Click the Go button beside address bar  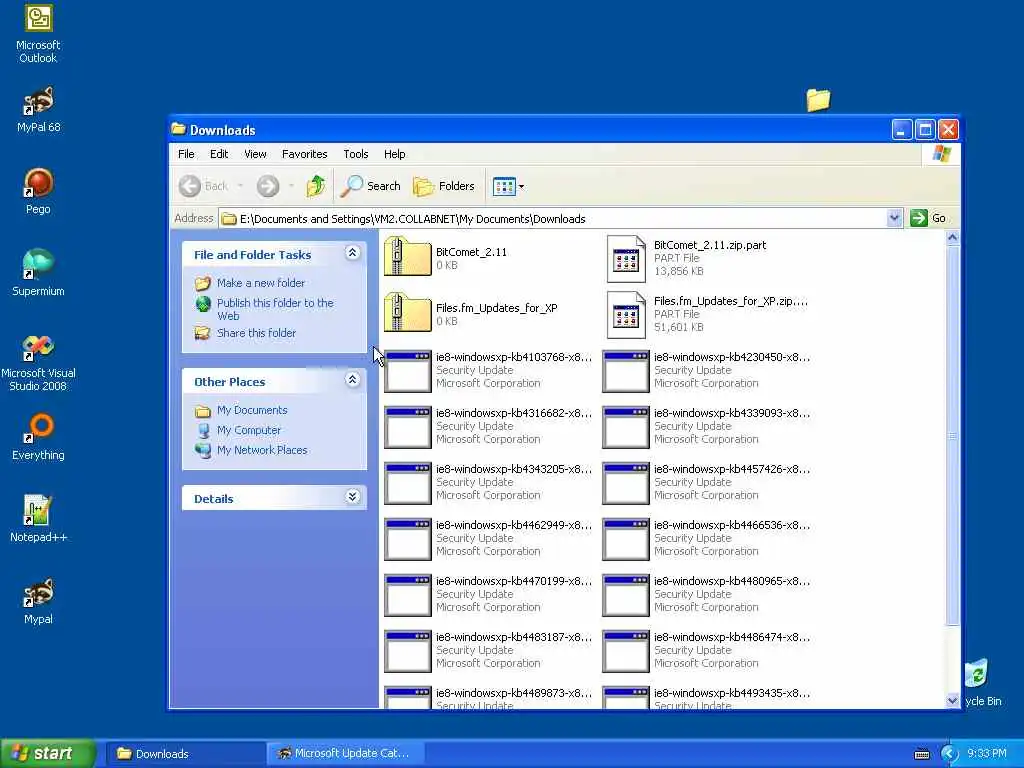928,218
